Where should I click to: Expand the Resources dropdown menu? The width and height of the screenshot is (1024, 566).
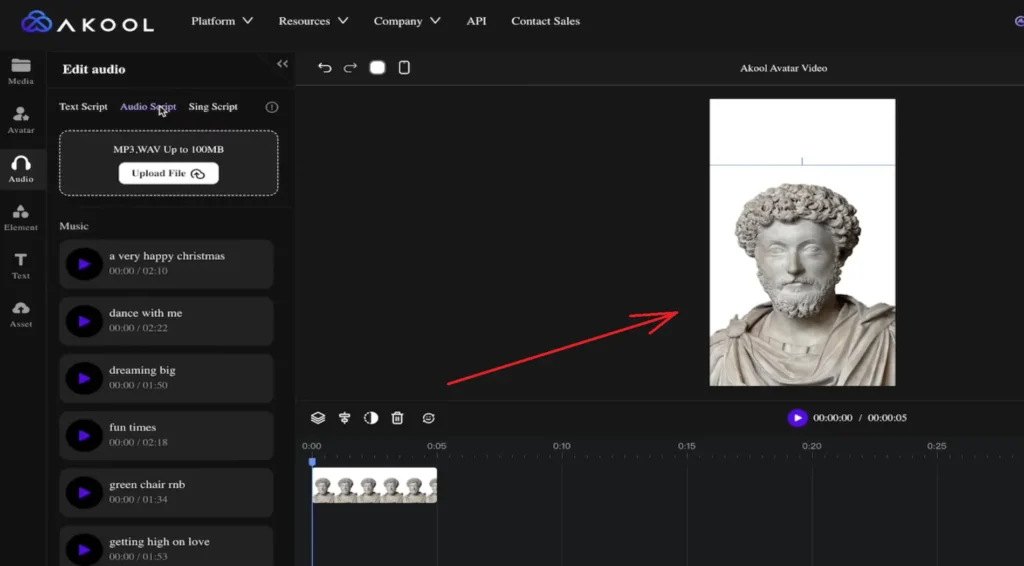313,21
